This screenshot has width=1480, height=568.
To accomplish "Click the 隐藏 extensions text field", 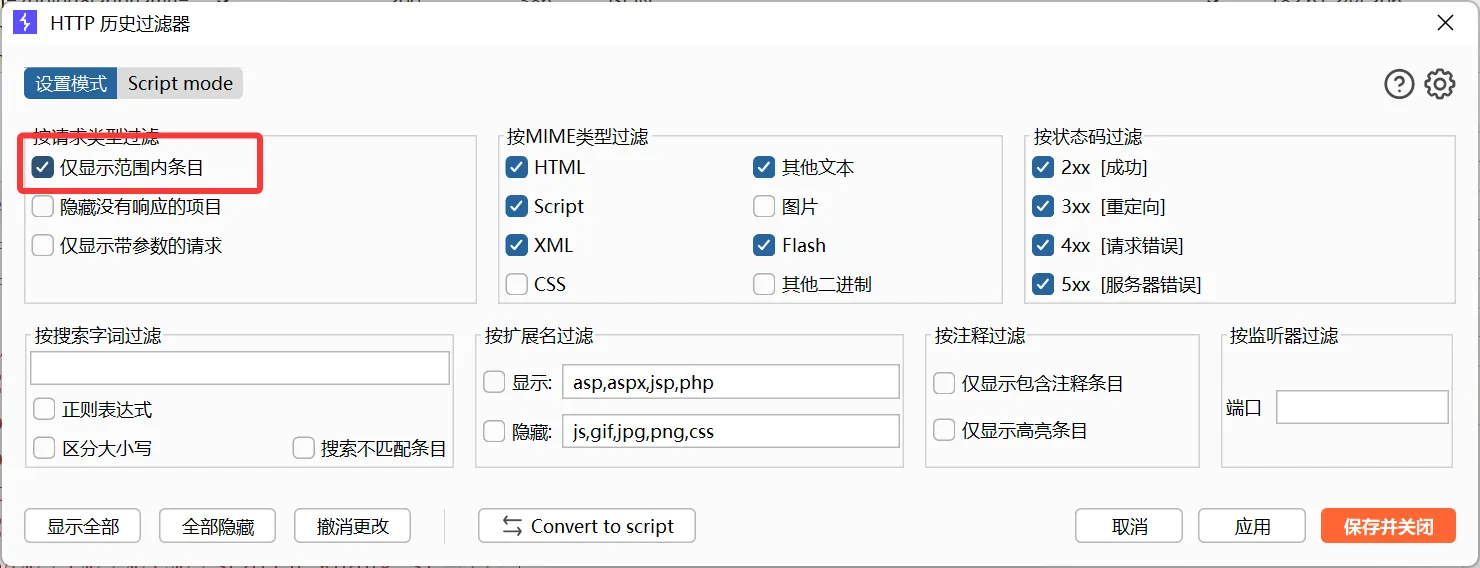I will pyautogui.click(x=730, y=432).
